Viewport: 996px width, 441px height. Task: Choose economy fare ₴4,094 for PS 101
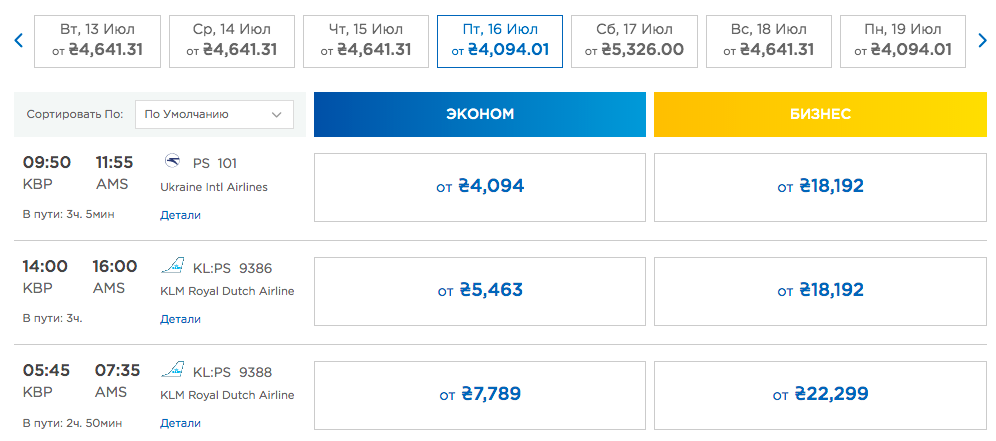(480, 187)
